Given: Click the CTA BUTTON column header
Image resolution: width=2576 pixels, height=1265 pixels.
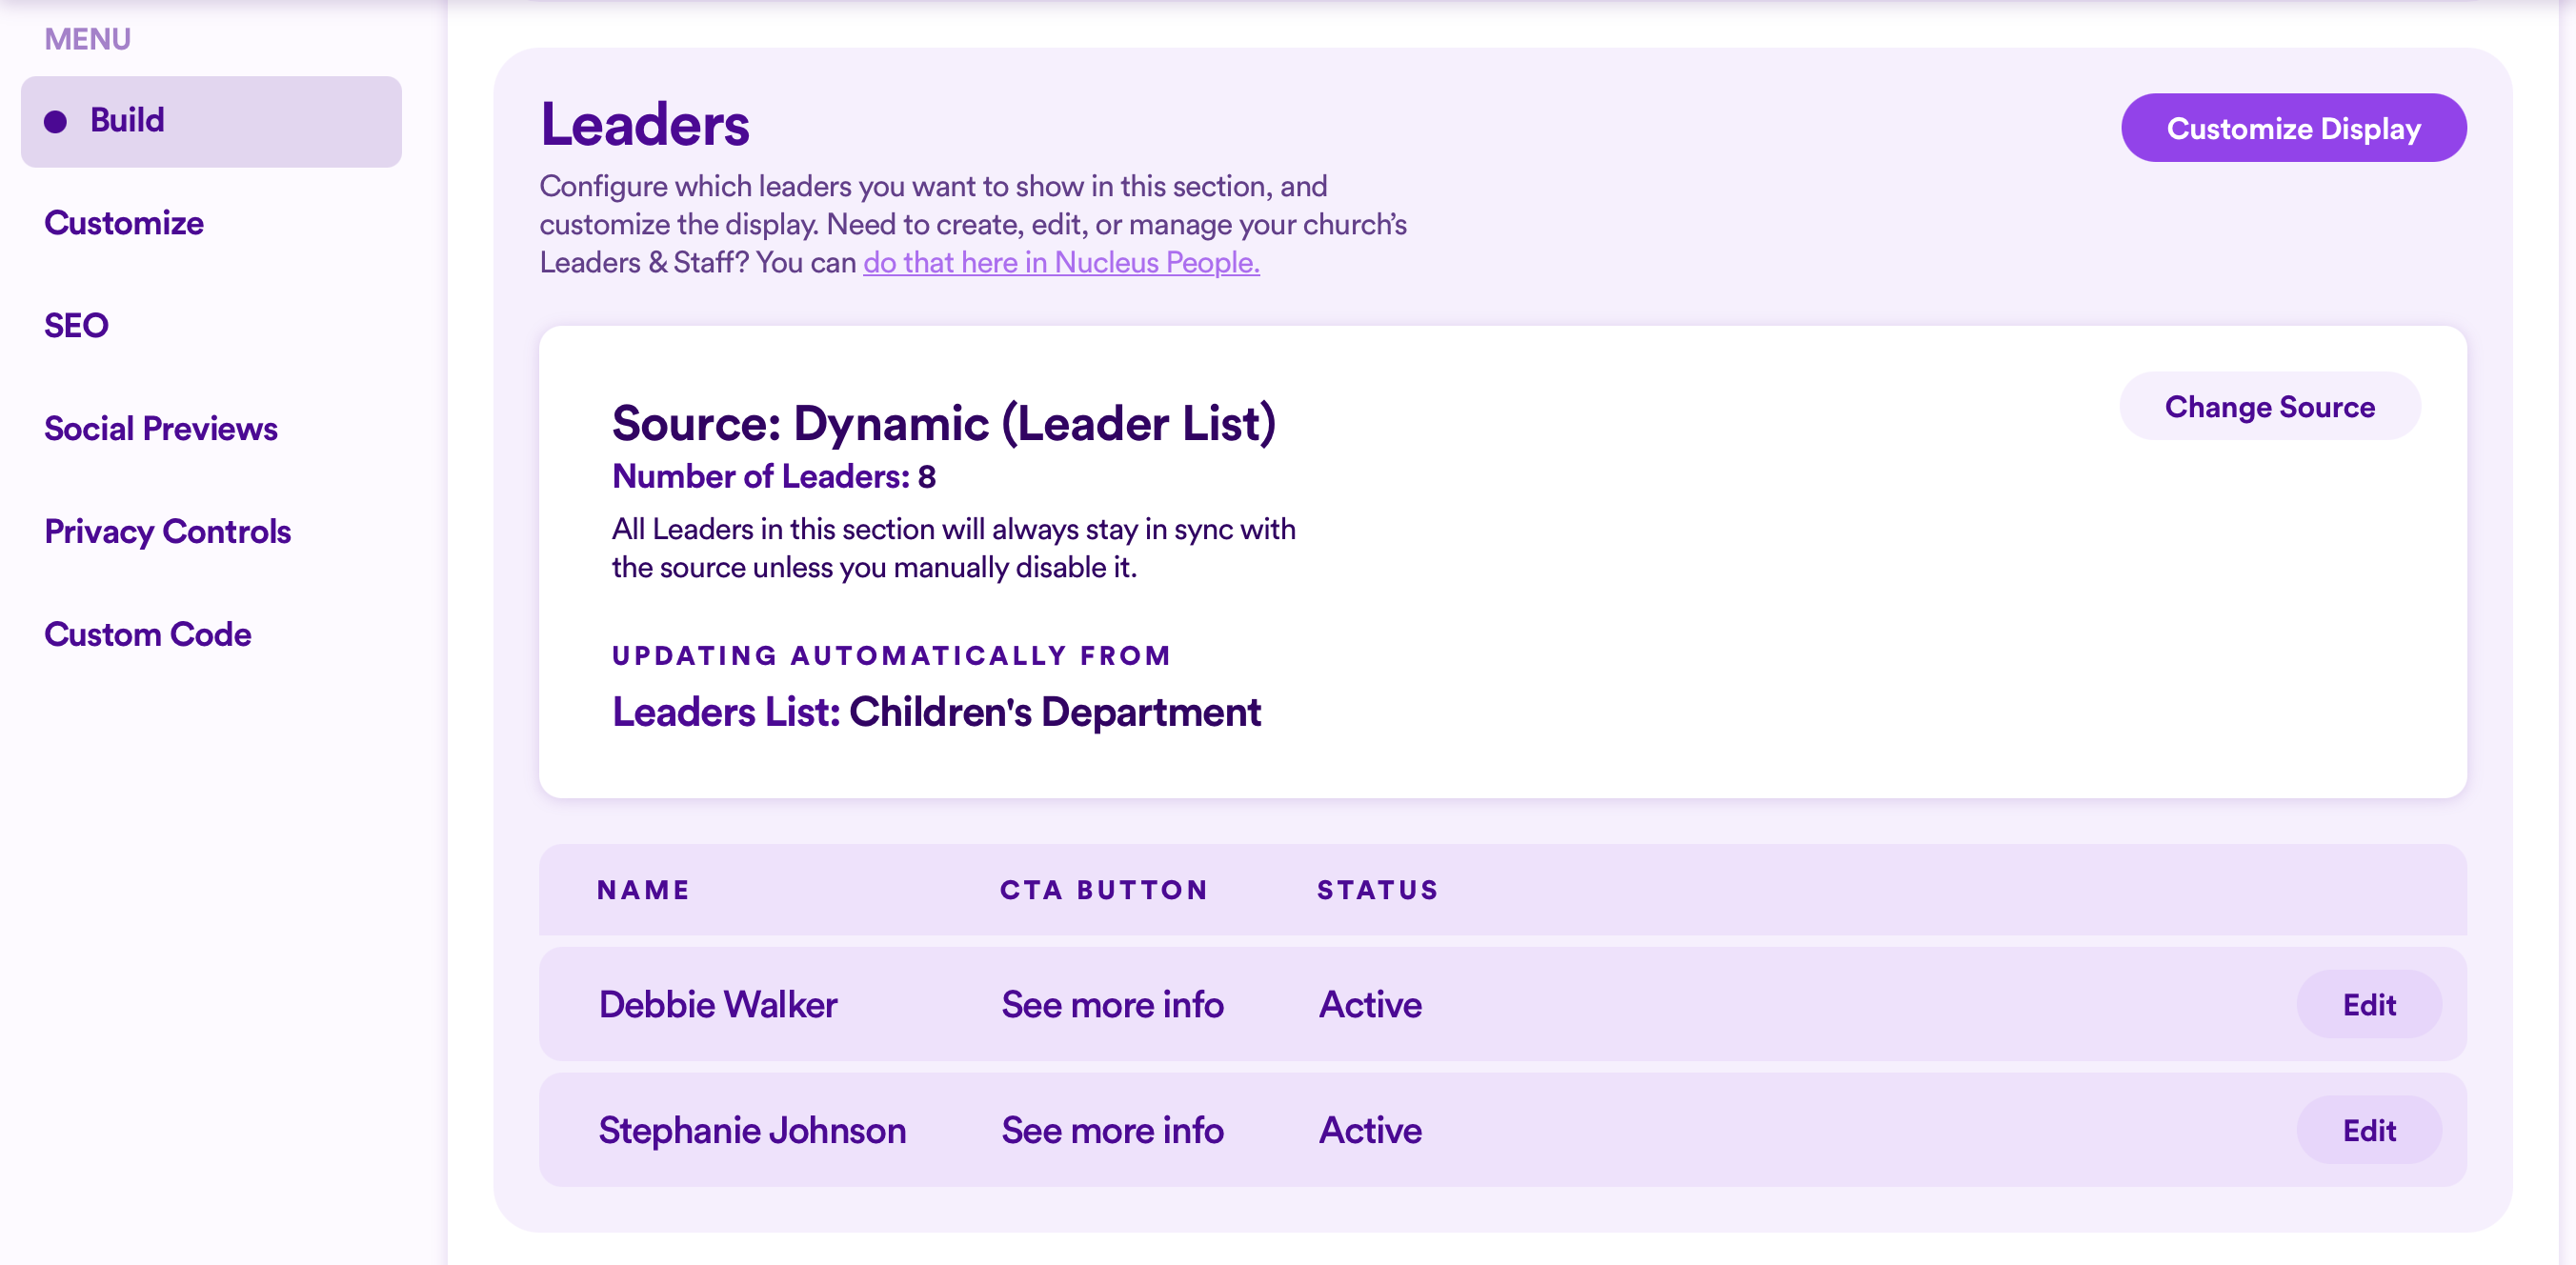Looking at the screenshot, I should tap(1104, 890).
